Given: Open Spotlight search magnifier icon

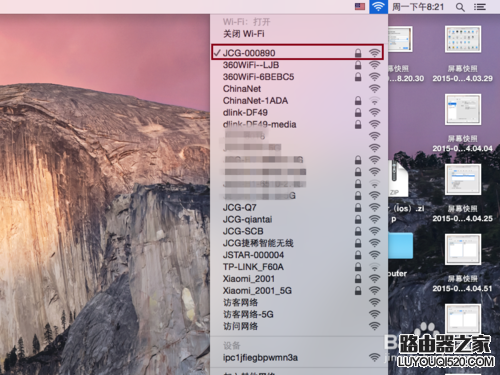Looking at the screenshot, I should coord(460,7).
